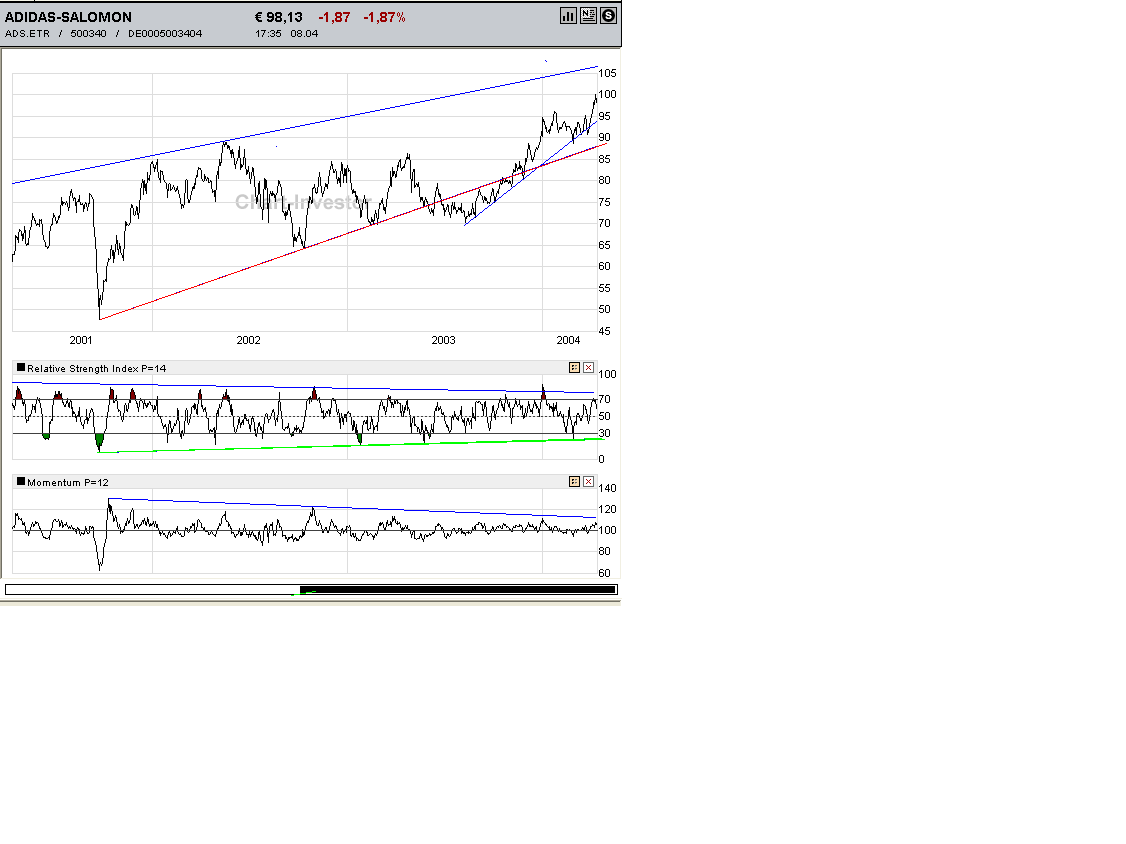
Task: Click the 45 price axis label
Action: coord(605,331)
